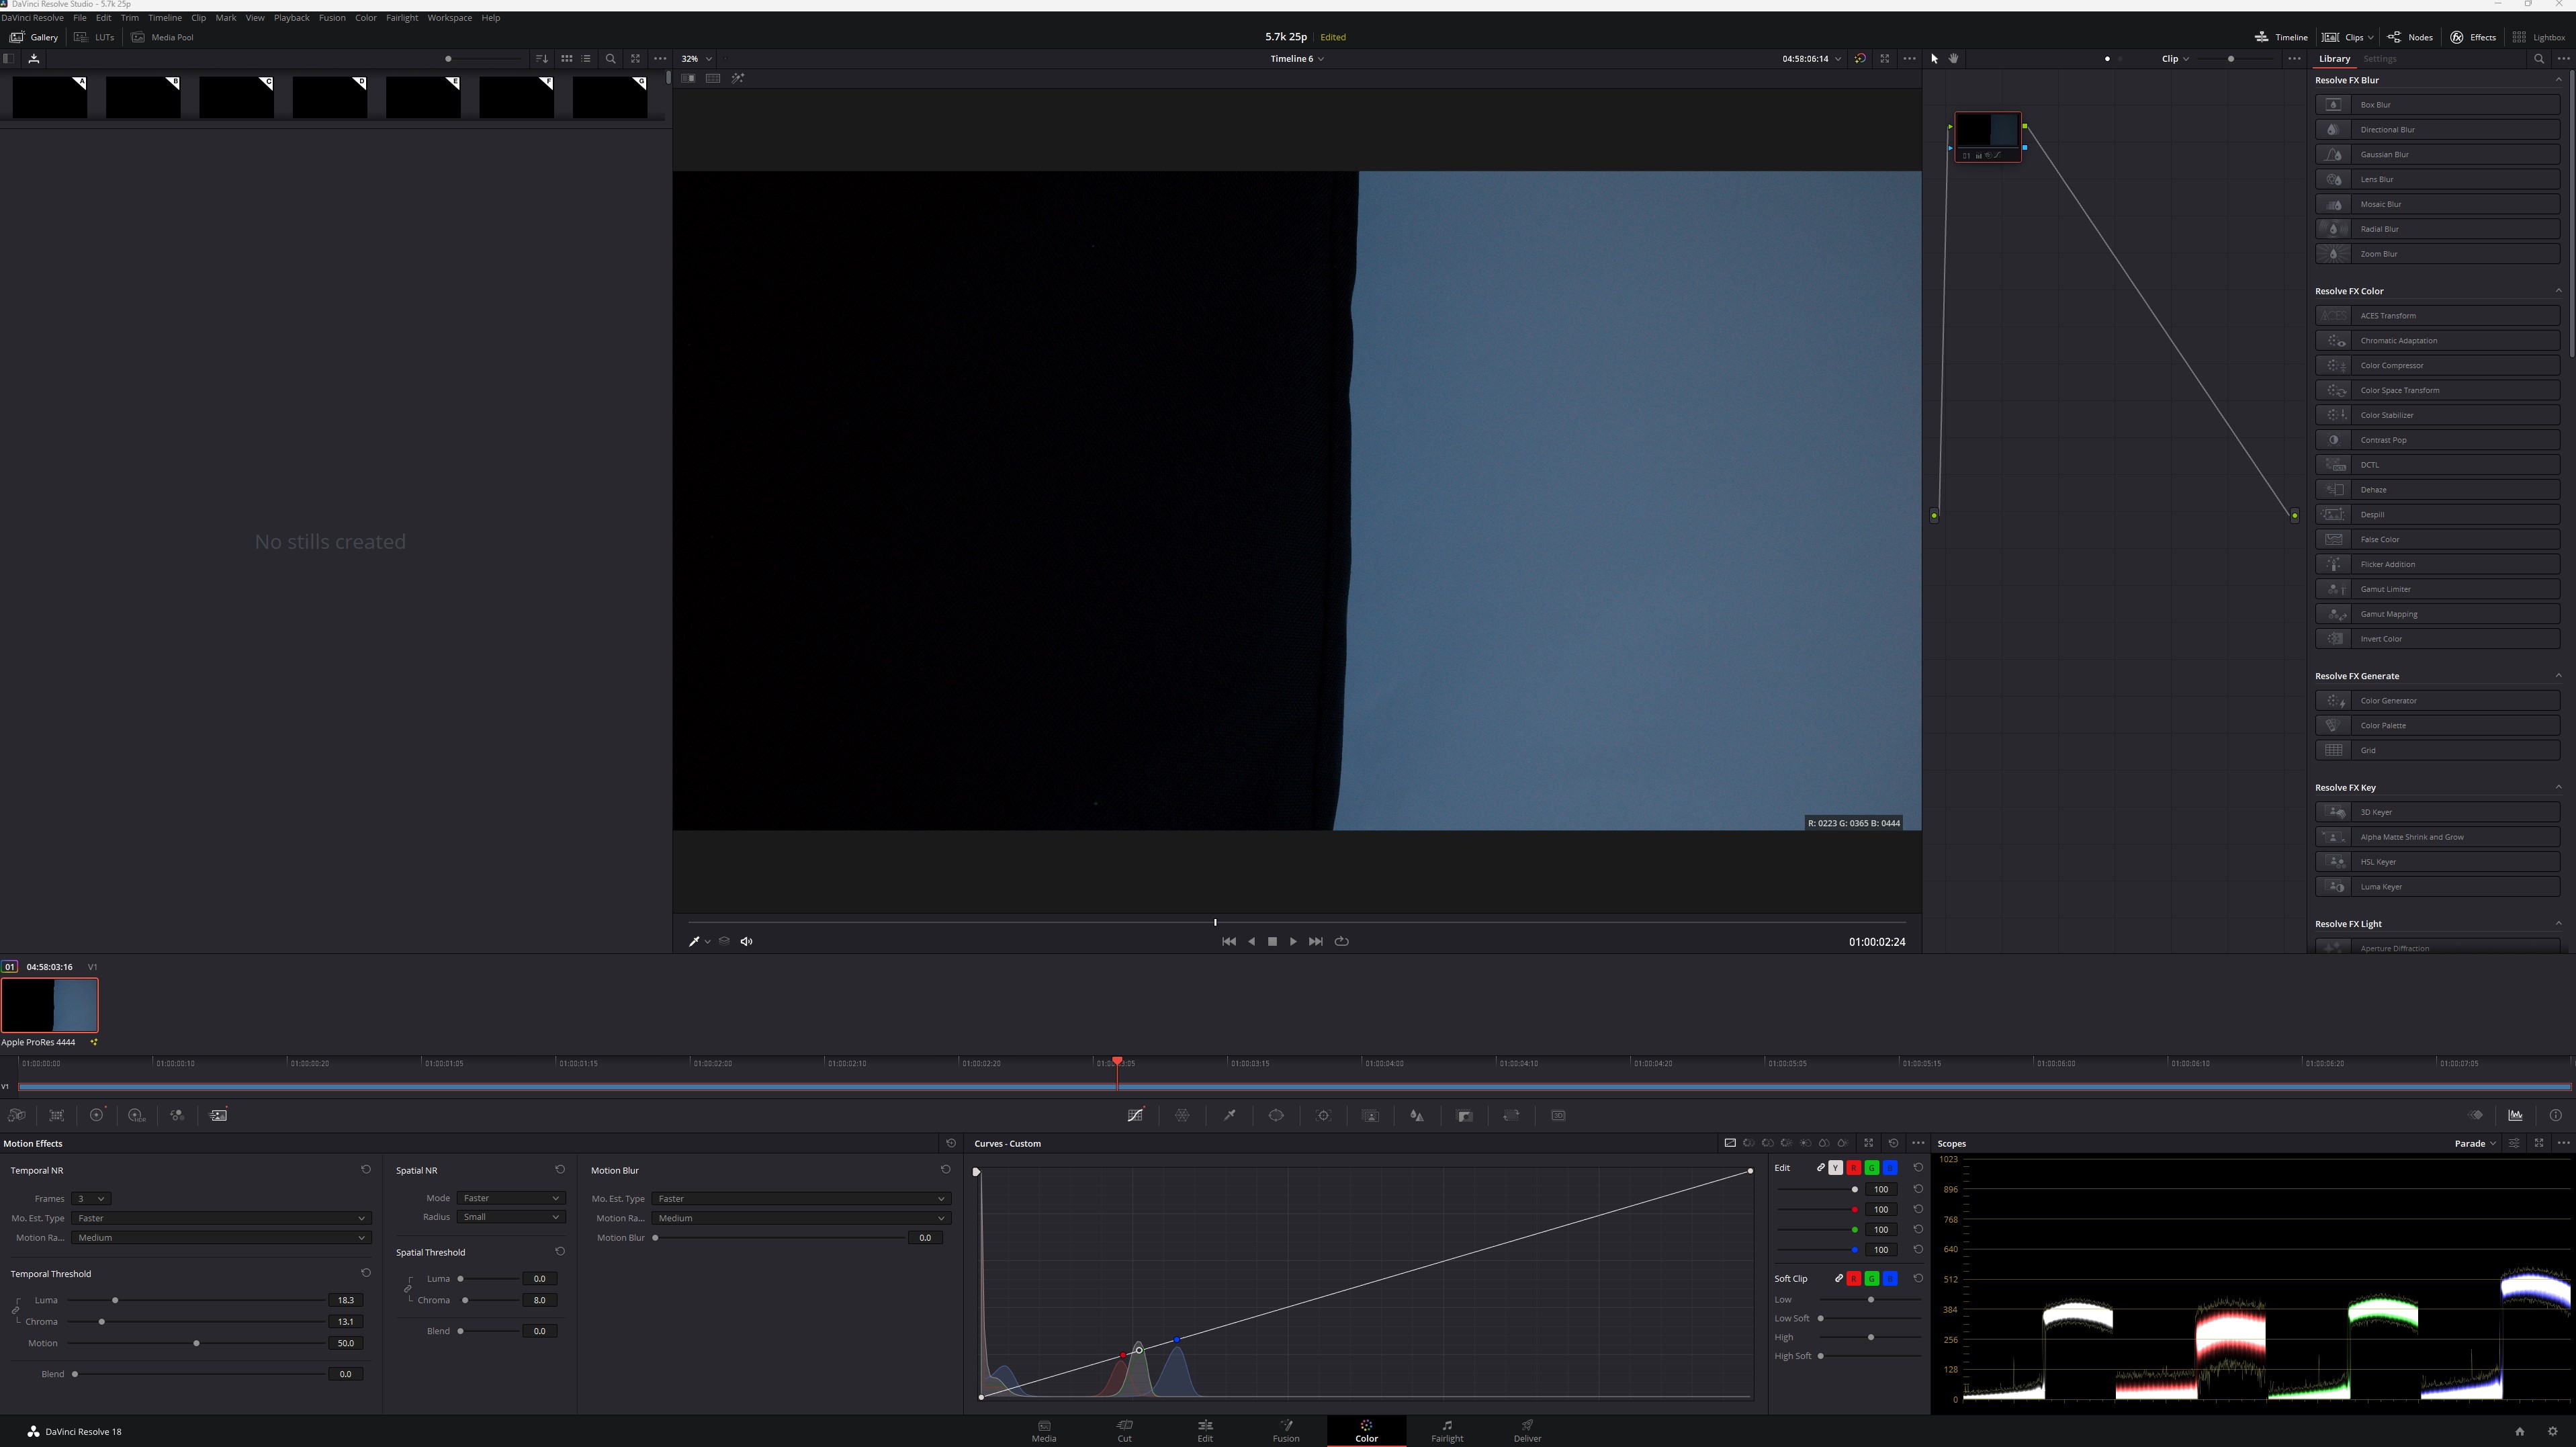
Task: Open the Tracker palette icon
Action: coord(1323,1115)
